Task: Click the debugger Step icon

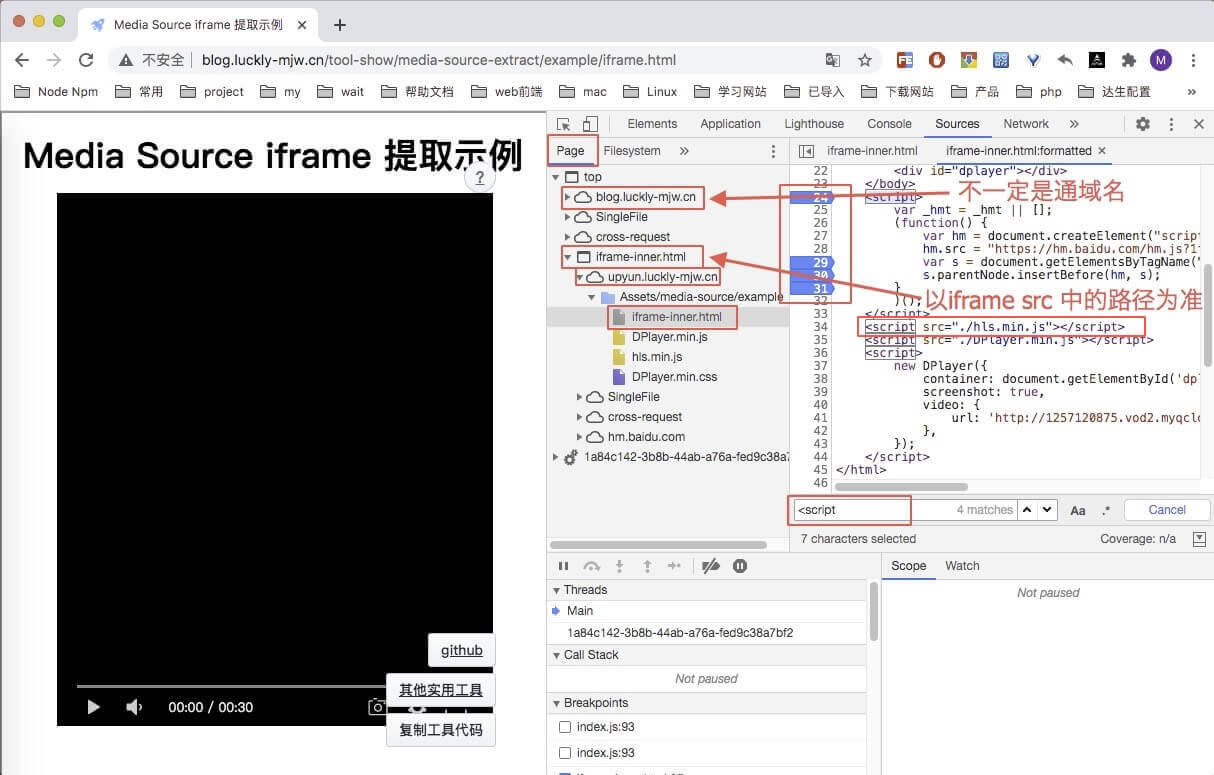Action: 675,566
